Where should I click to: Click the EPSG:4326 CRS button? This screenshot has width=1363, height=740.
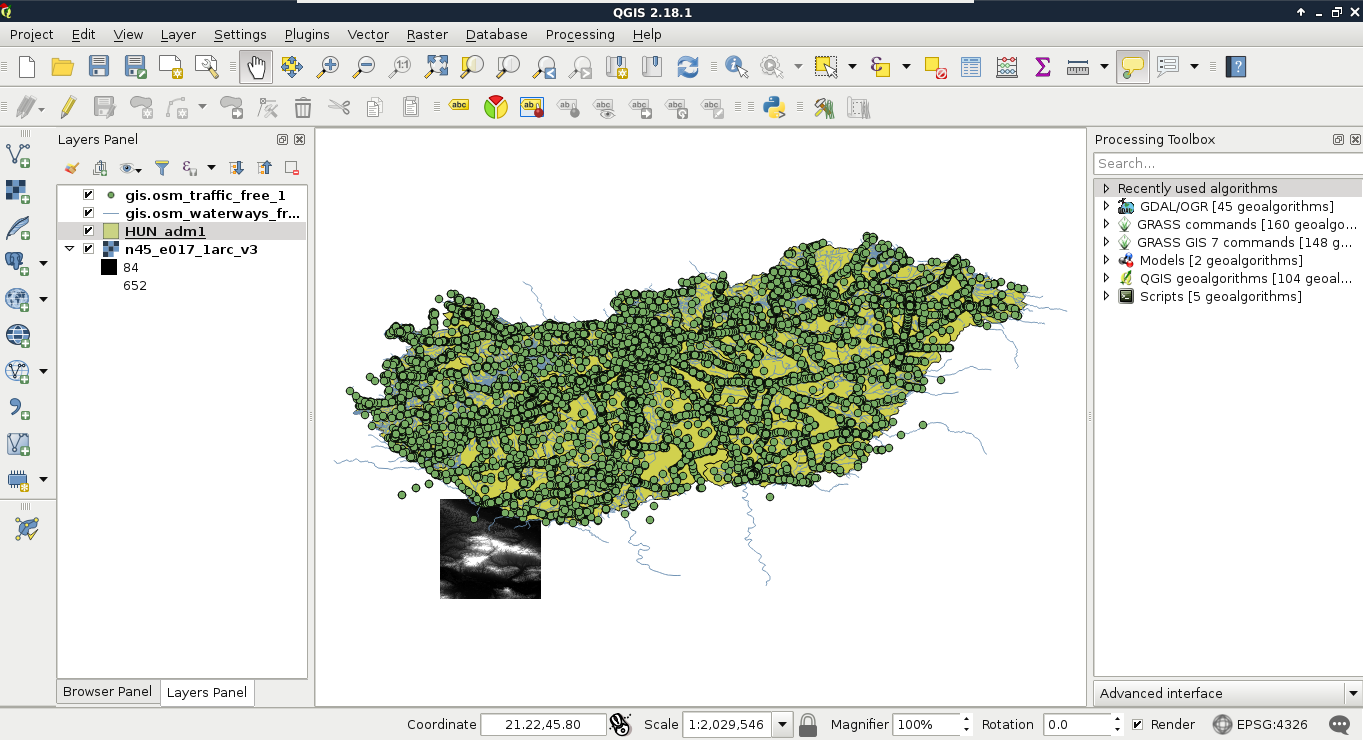[x=1260, y=724]
